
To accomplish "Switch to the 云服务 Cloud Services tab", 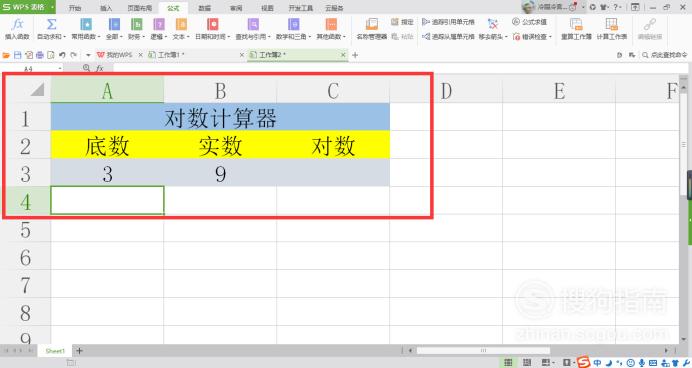I will click(334, 8).
